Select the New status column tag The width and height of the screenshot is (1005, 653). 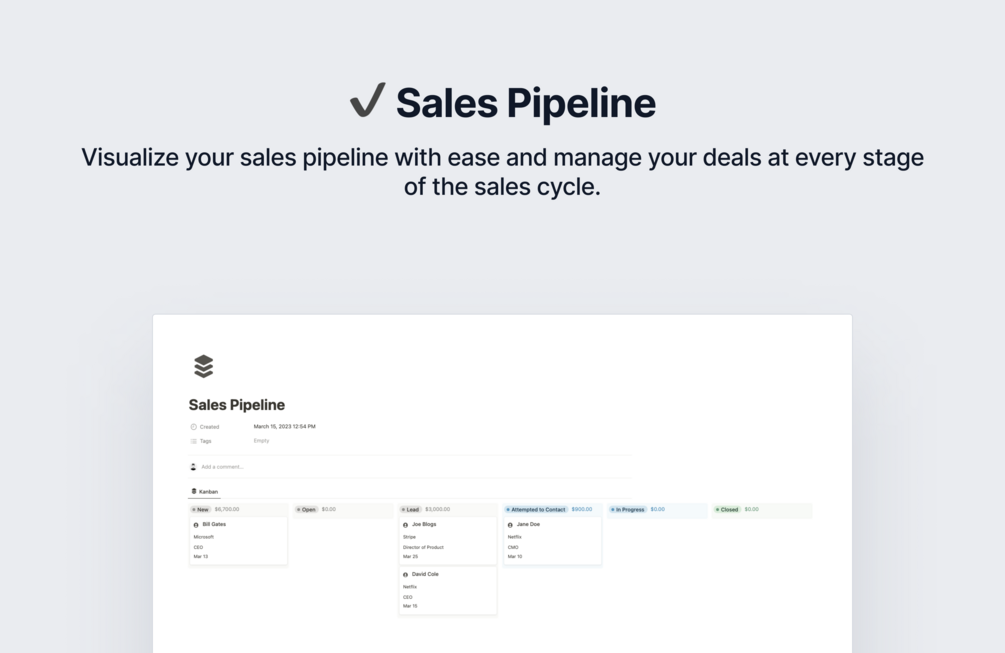(x=201, y=510)
